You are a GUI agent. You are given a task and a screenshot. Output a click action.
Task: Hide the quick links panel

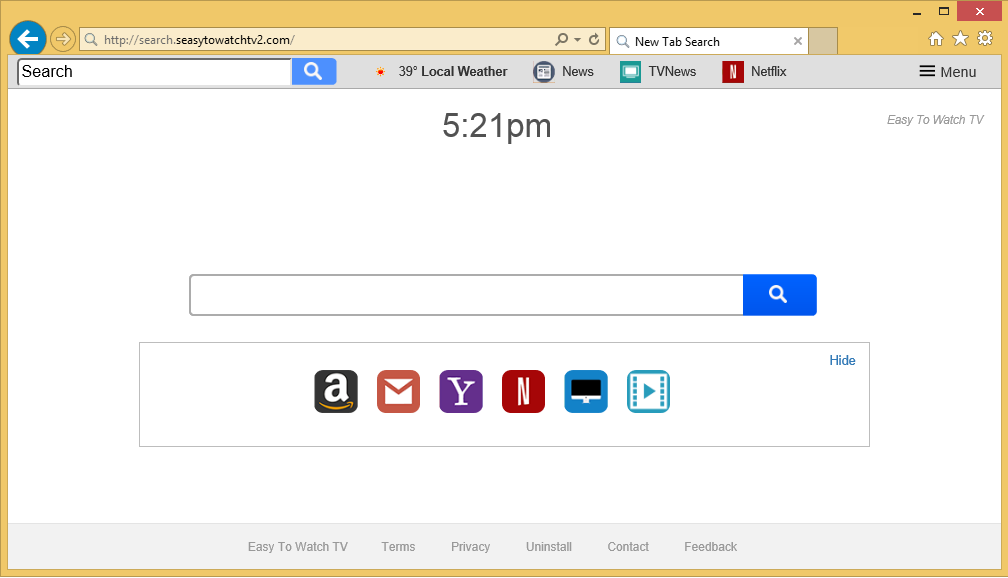[842, 360]
